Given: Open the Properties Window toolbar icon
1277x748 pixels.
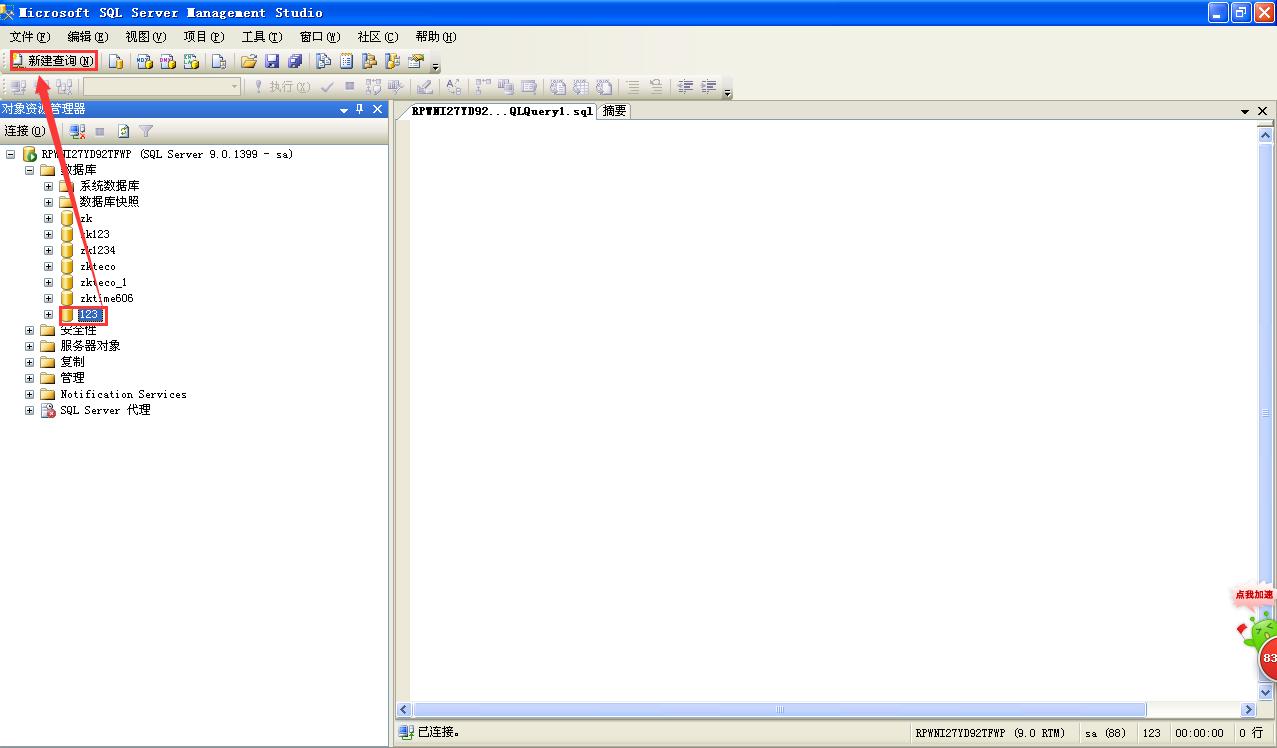Looking at the screenshot, I should [416, 62].
